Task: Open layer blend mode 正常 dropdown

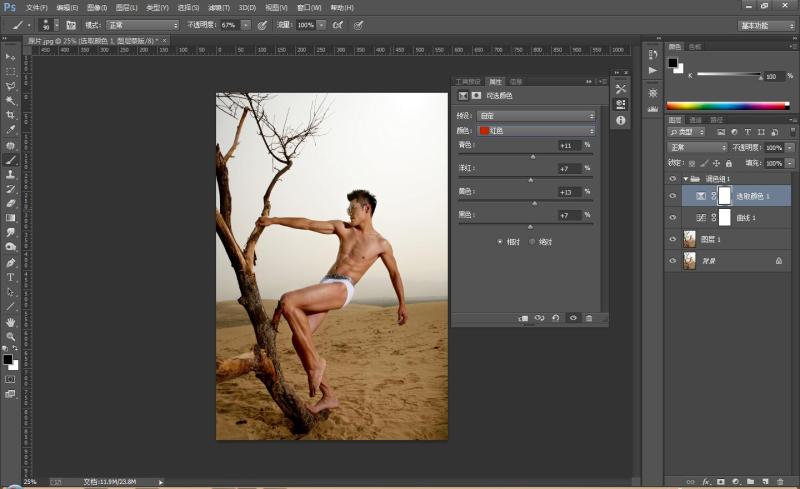Action: pyautogui.click(x=697, y=148)
